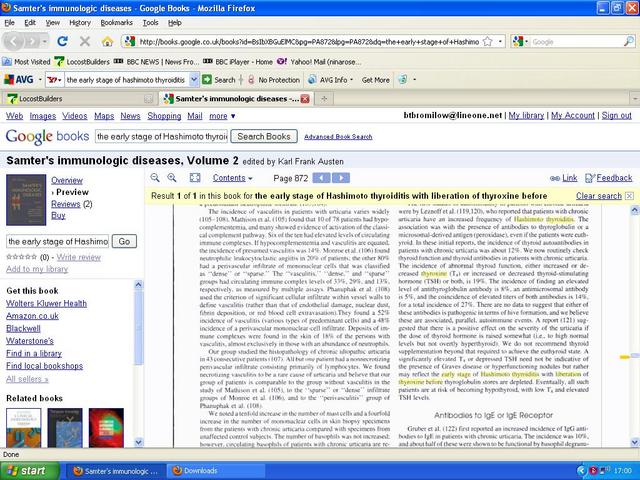This screenshot has height=480, width=640.
Task: Open the address bar dropdown arrow
Action: (x=500, y=41)
